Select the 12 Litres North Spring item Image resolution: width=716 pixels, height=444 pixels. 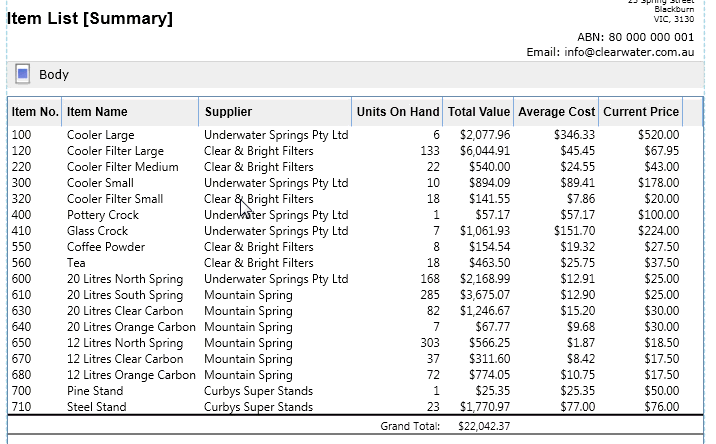click(x=125, y=343)
